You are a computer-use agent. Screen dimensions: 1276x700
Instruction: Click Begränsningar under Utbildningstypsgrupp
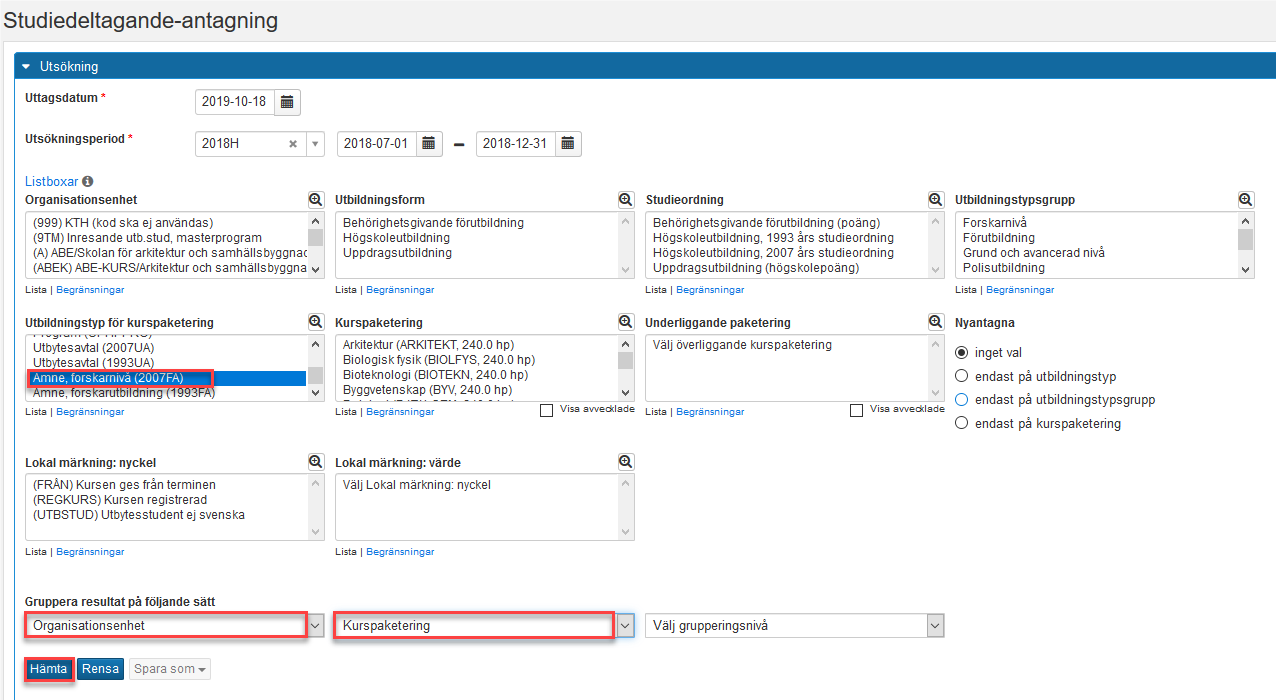click(x=1020, y=290)
